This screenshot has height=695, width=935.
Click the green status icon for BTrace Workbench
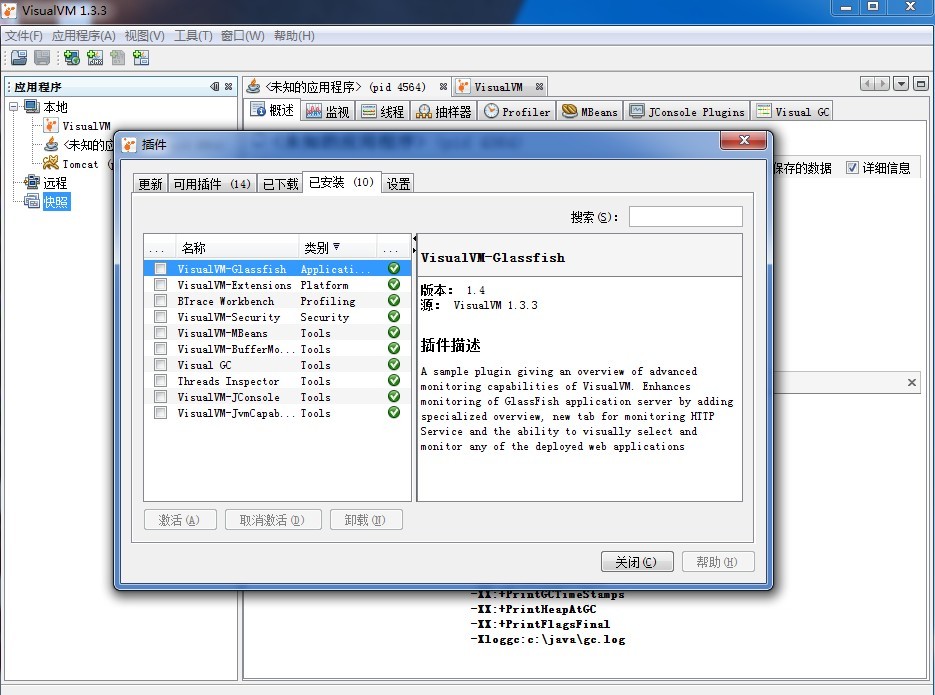(x=394, y=300)
